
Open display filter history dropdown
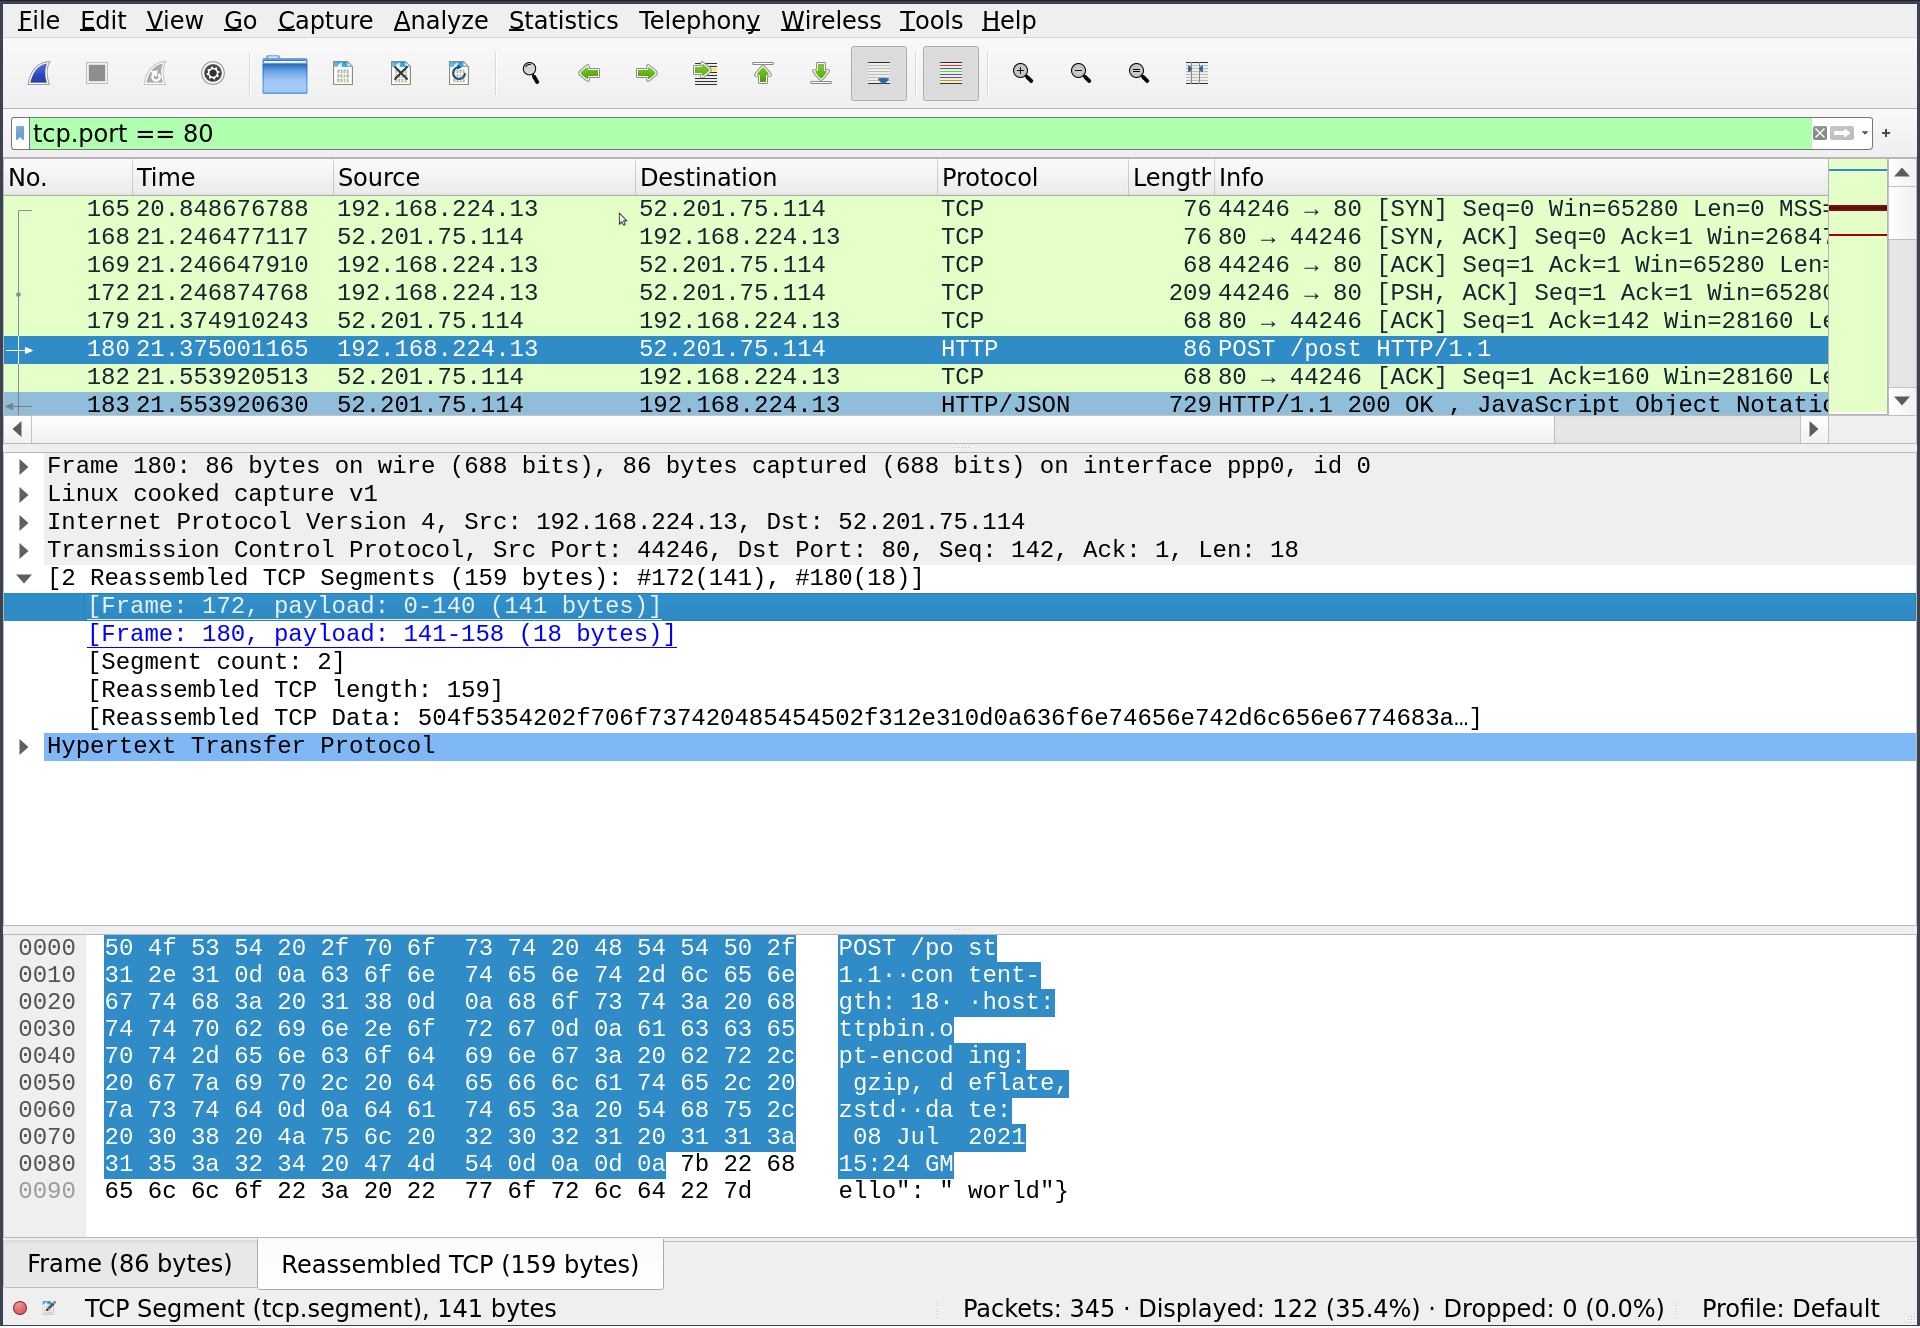pyautogui.click(x=1865, y=133)
